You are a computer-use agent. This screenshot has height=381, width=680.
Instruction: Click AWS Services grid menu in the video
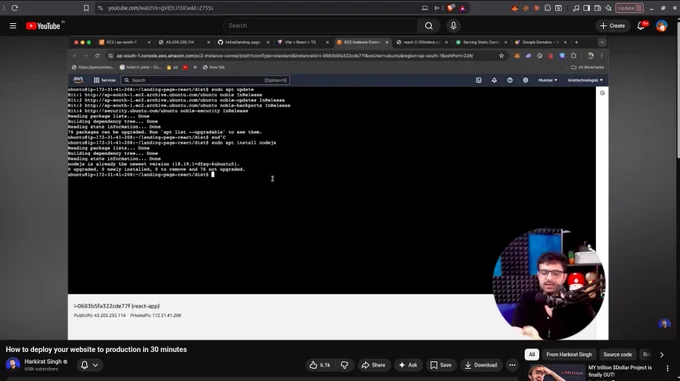click(x=105, y=80)
